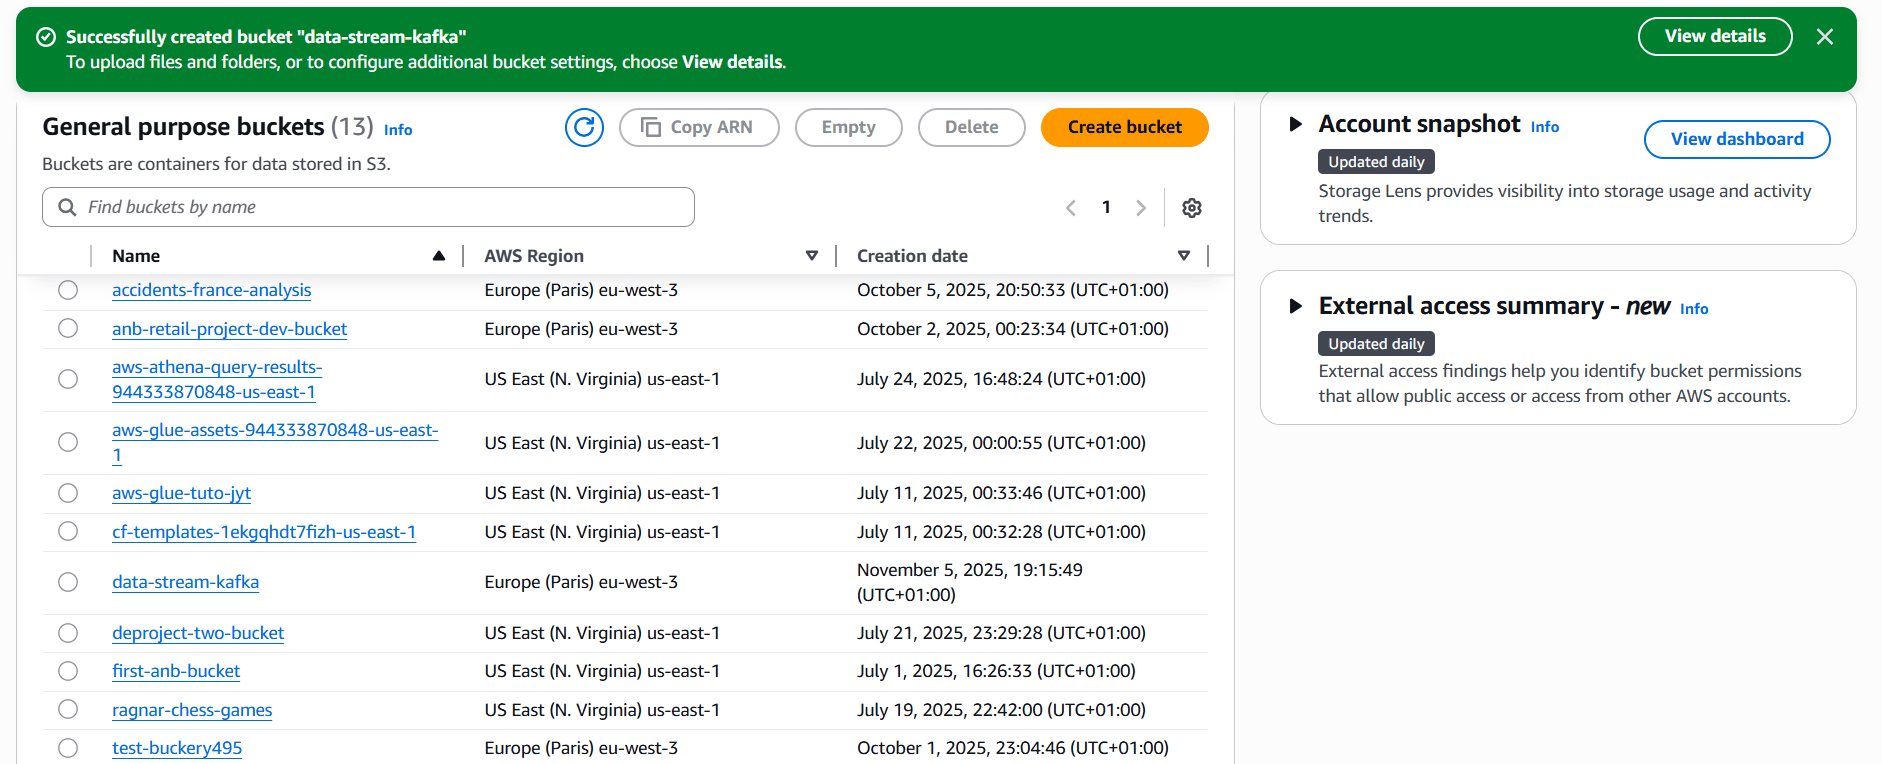Click the Copy ARN button
The image size is (1882, 764).
click(x=698, y=128)
